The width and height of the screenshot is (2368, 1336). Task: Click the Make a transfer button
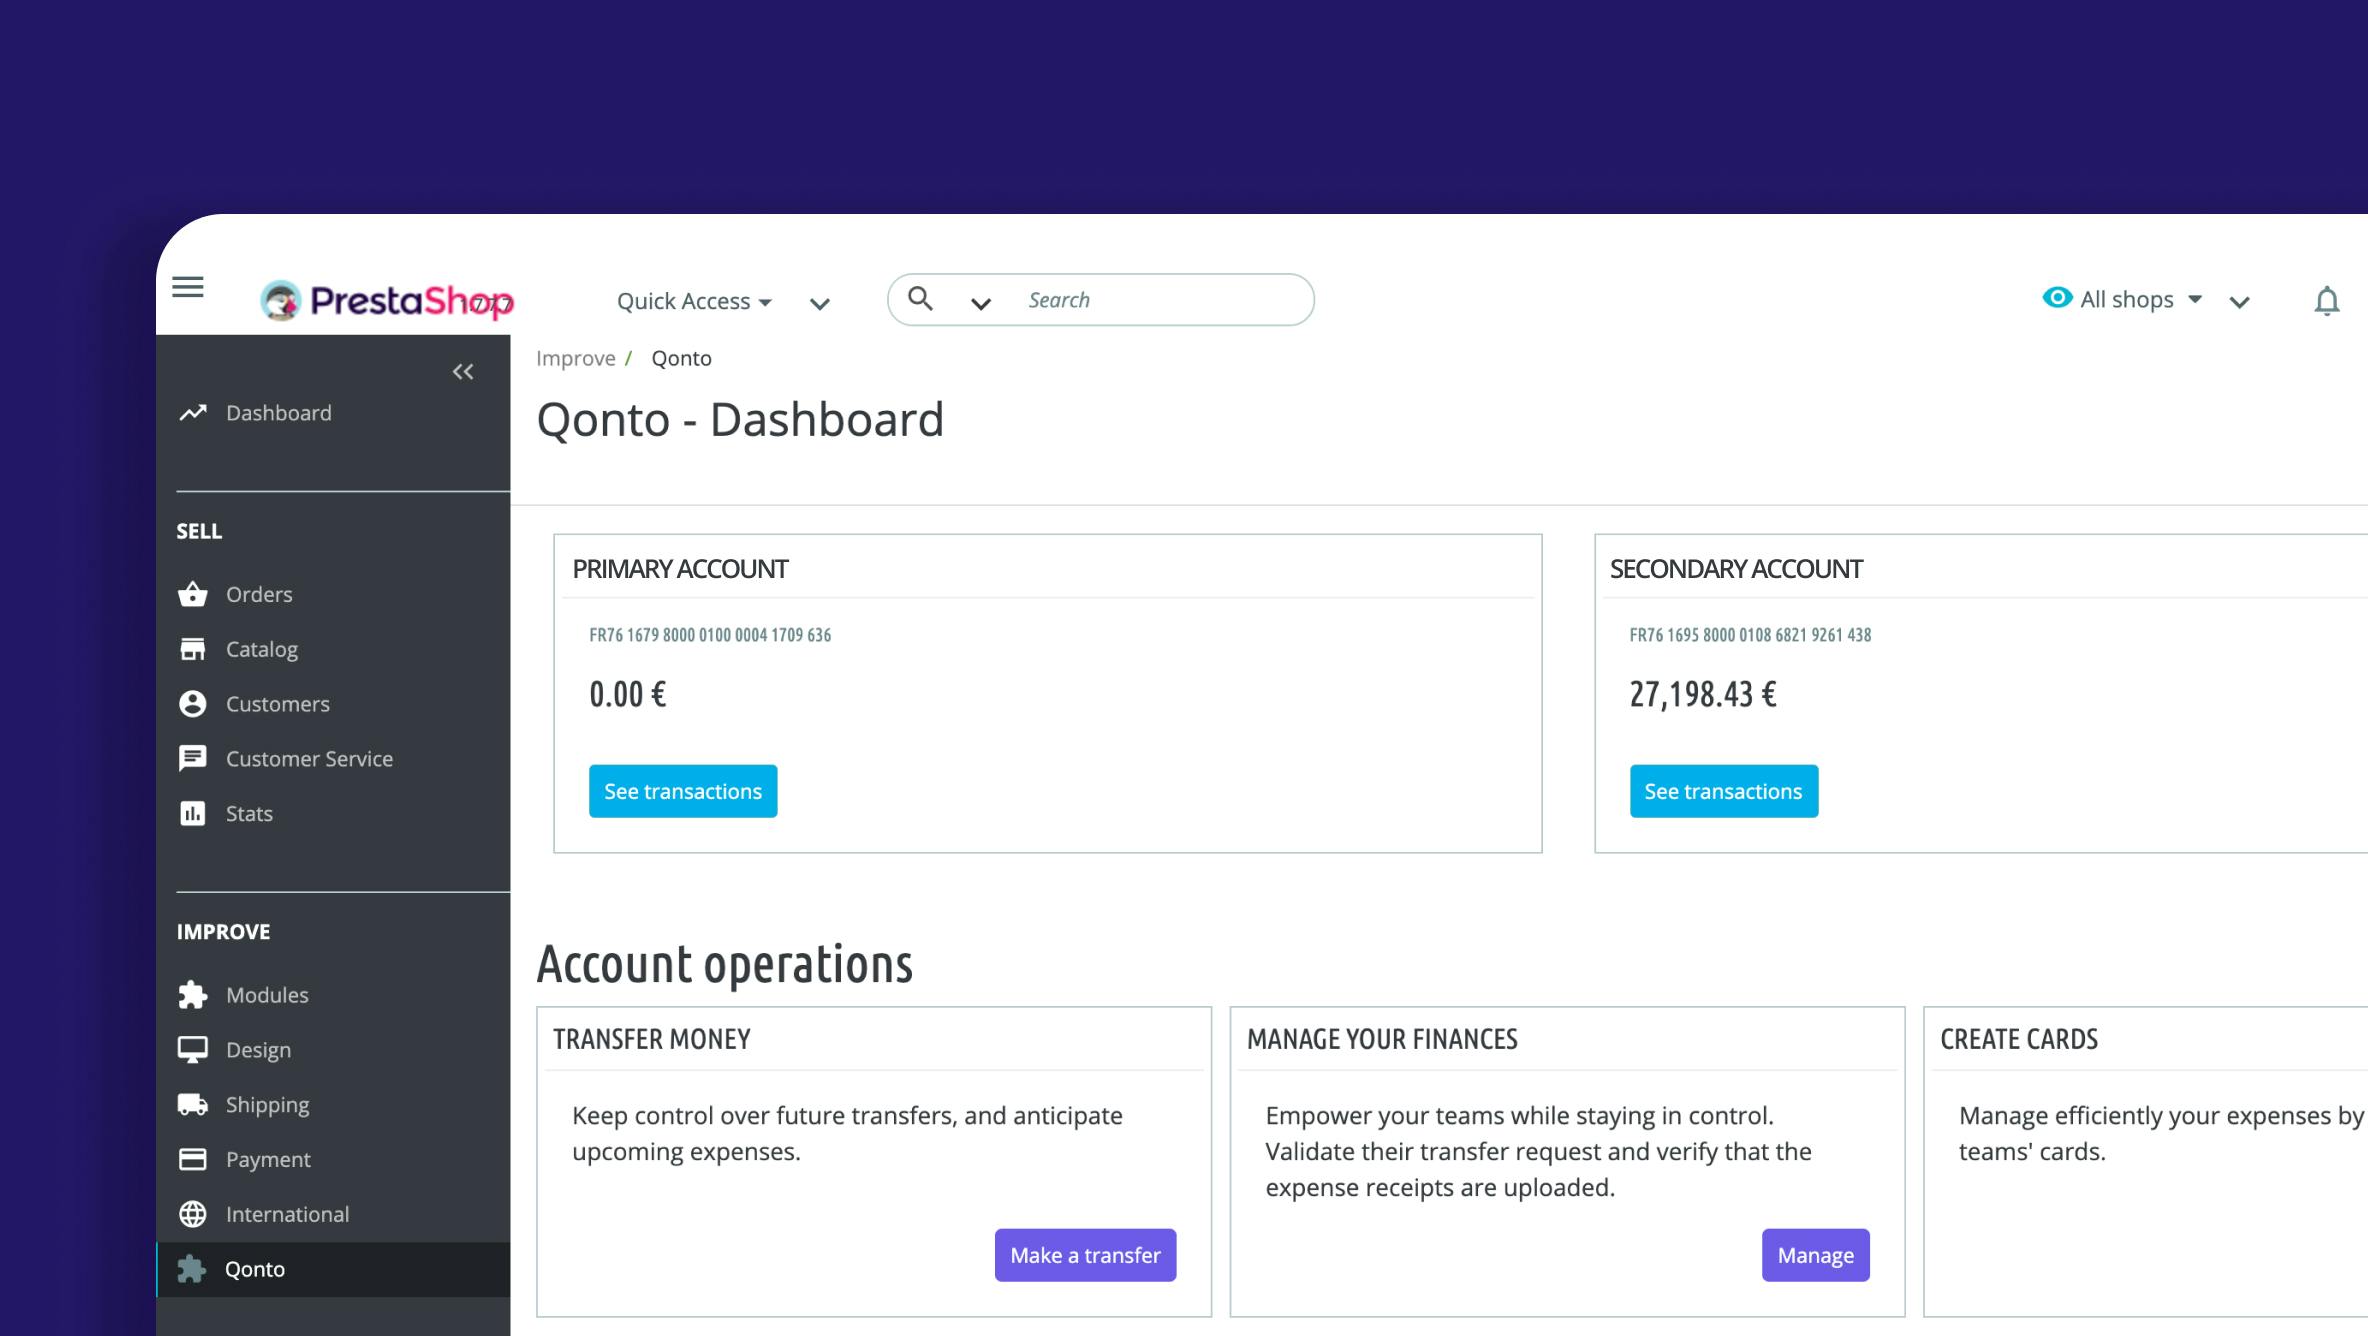pyautogui.click(x=1085, y=1255)
